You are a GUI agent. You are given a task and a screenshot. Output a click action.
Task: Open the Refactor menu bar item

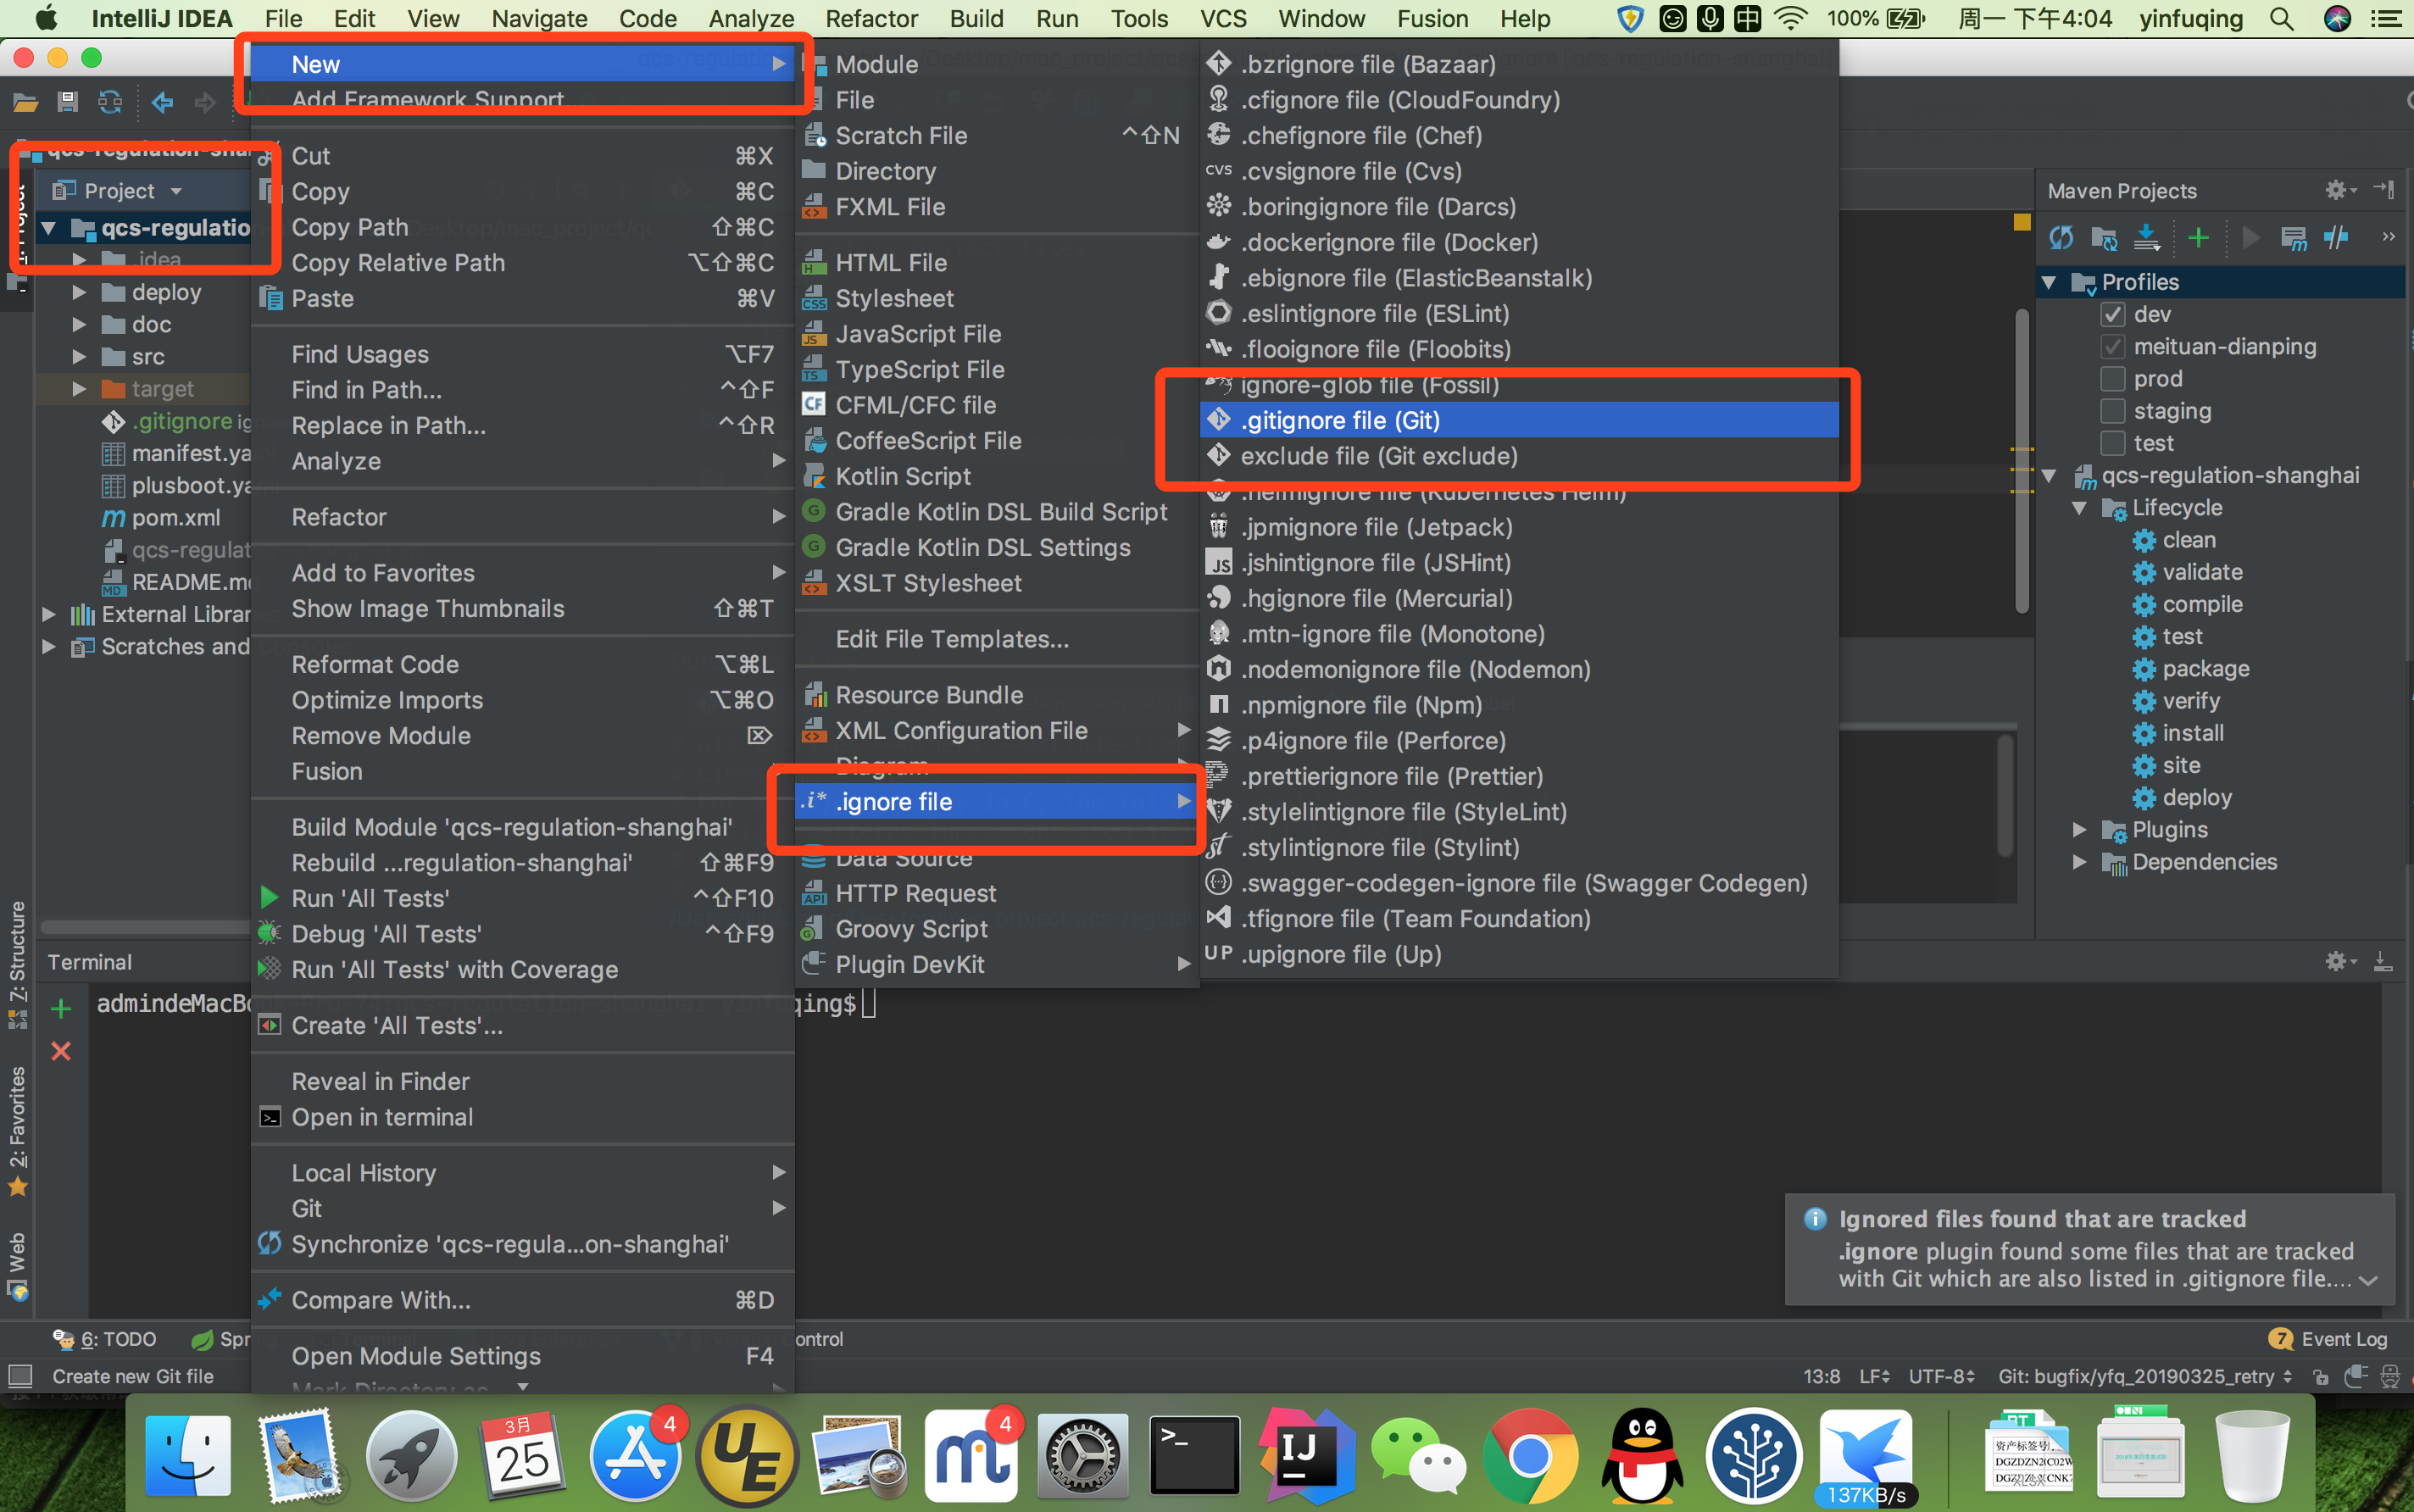coord(871,18)
